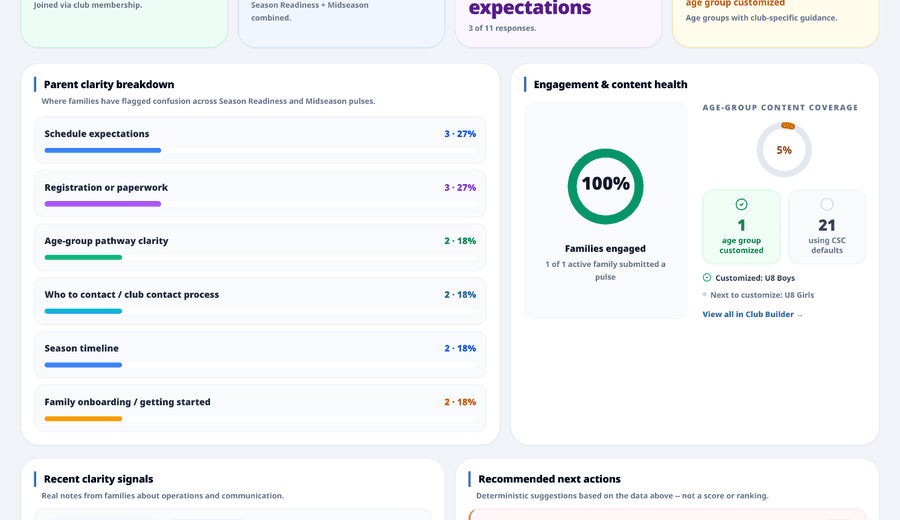The image size is (900, 520).
Task: Click the Engagement & content health heading
Action: [x=610, y=84]
